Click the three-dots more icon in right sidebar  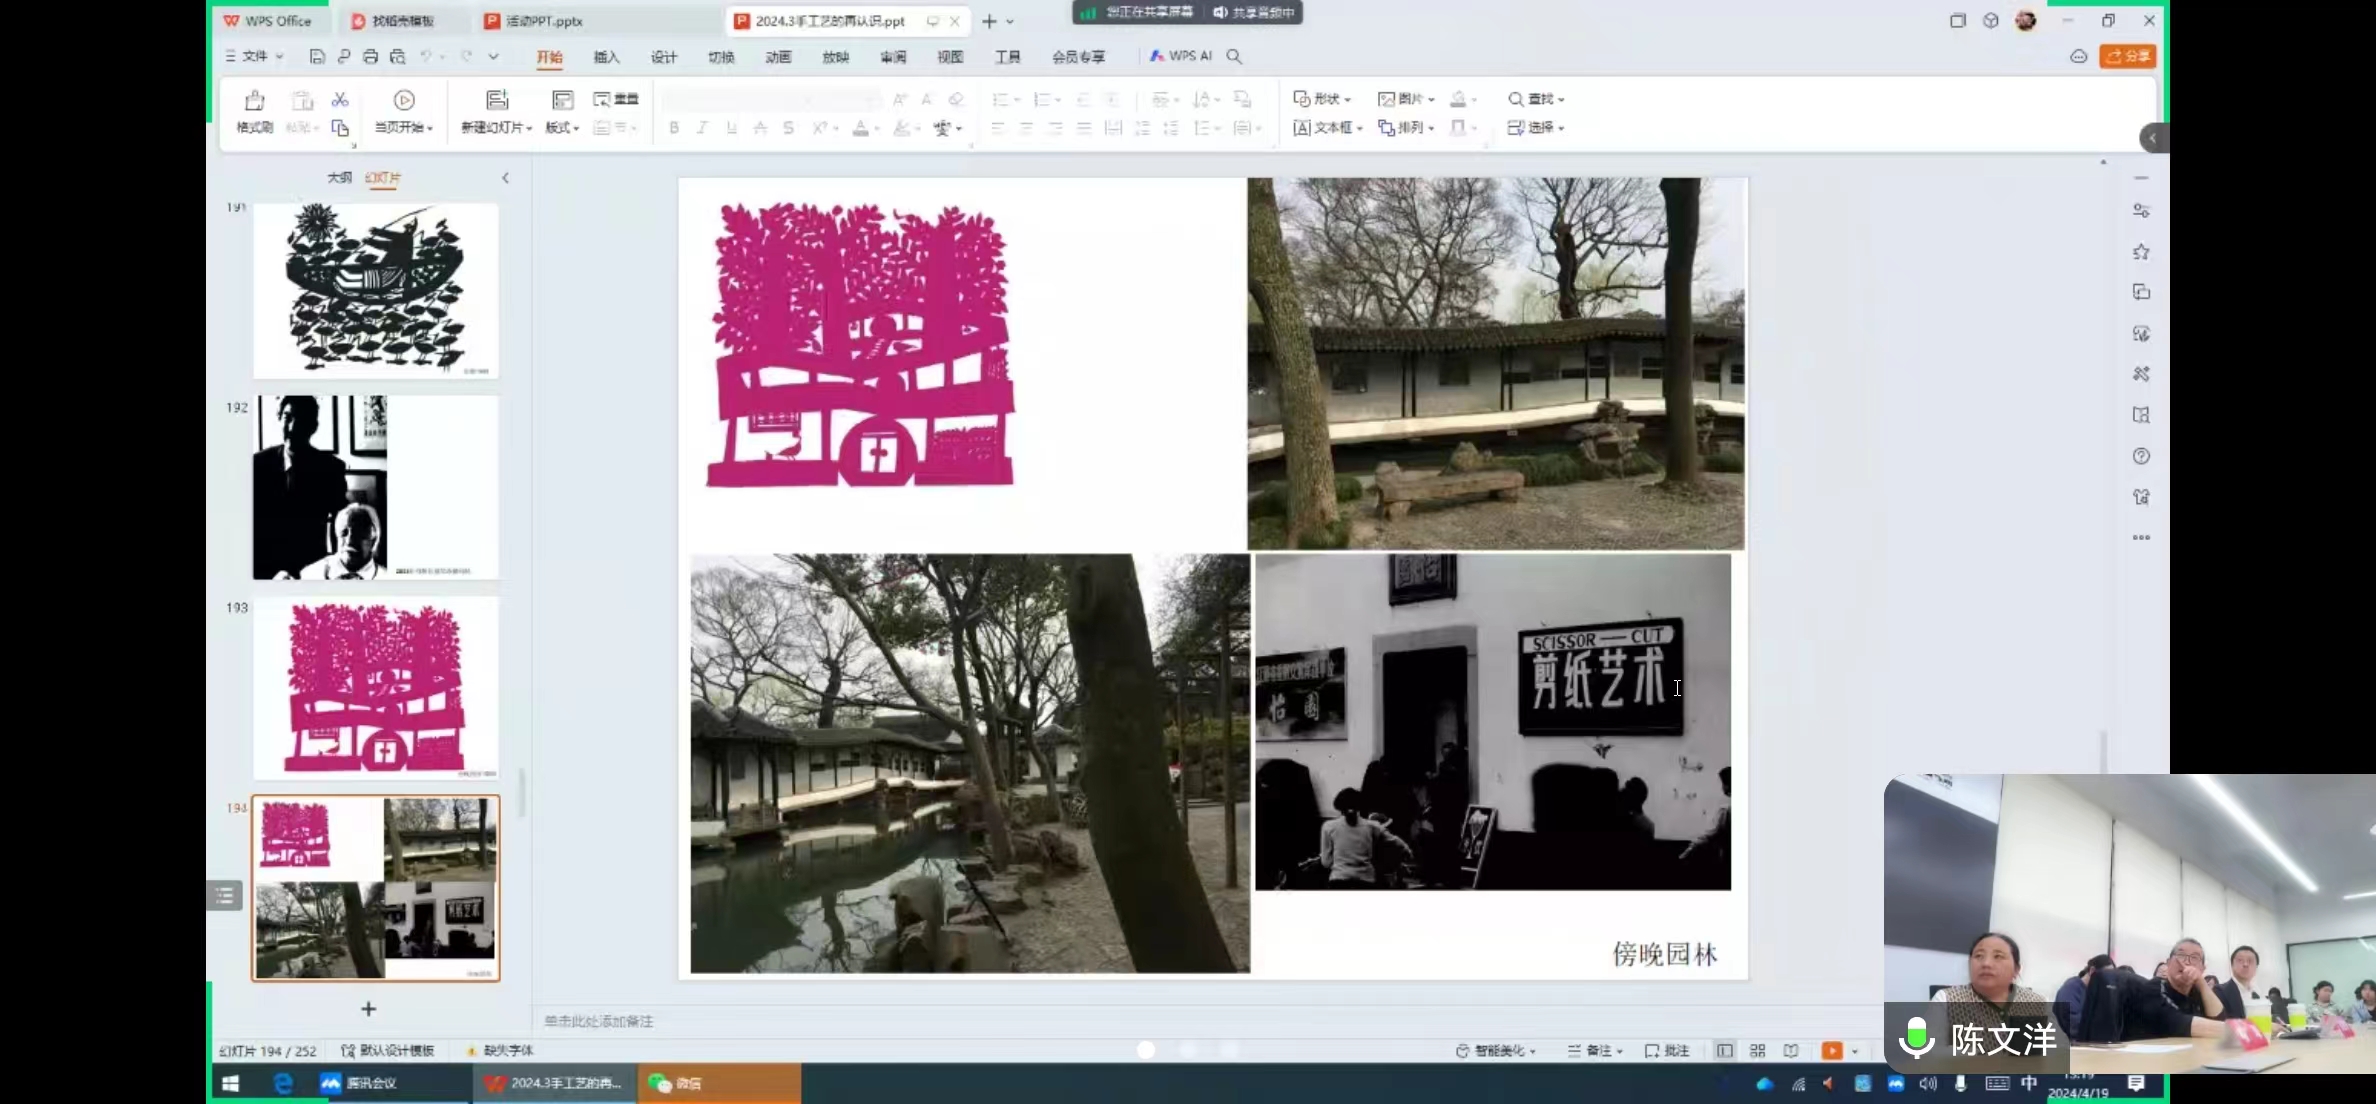[2141, 538]
